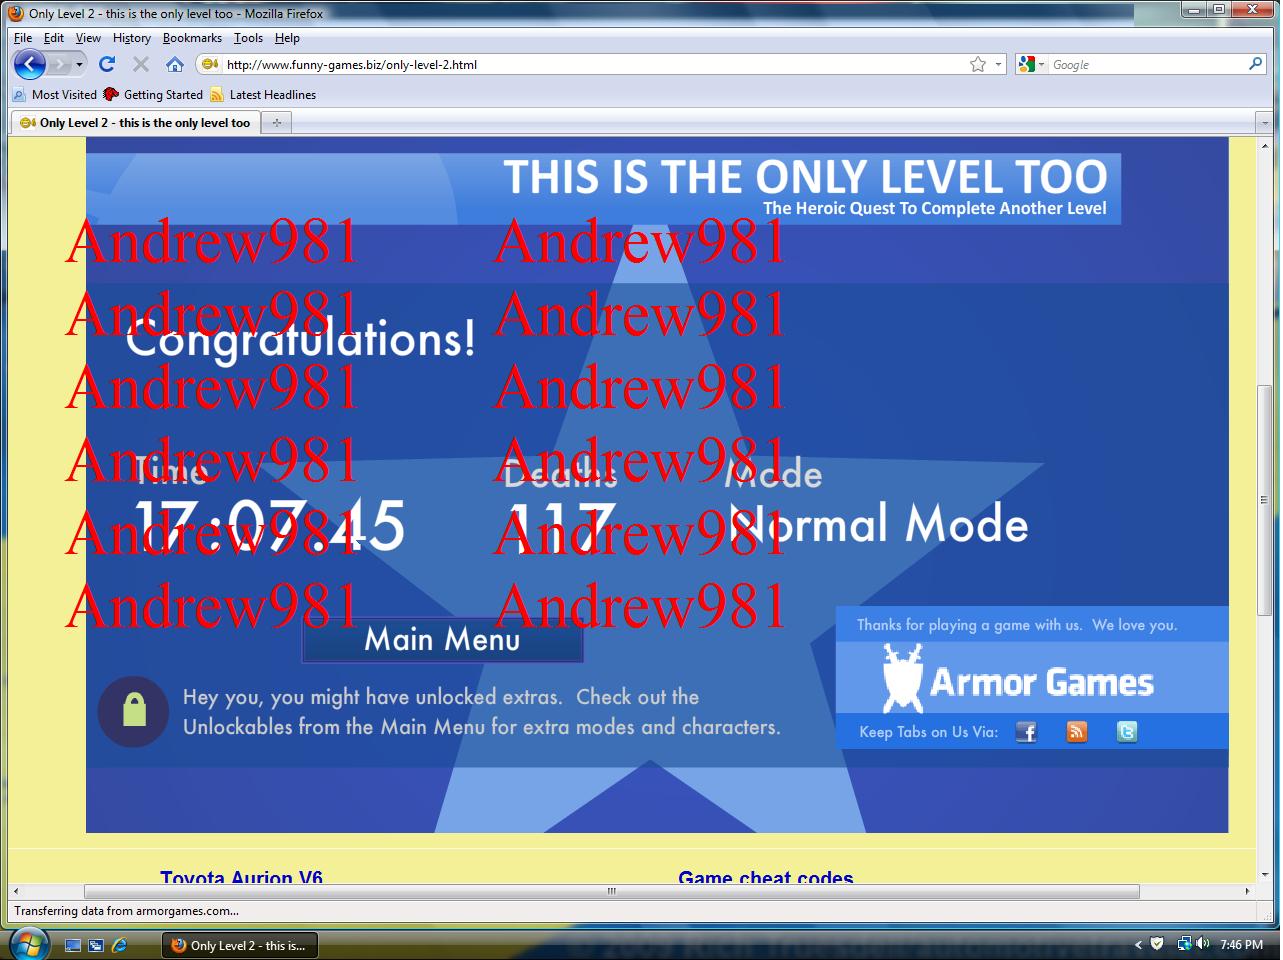Open the History menu
This screenshot has height=960, width=1283.
click(x=132, y=38)
